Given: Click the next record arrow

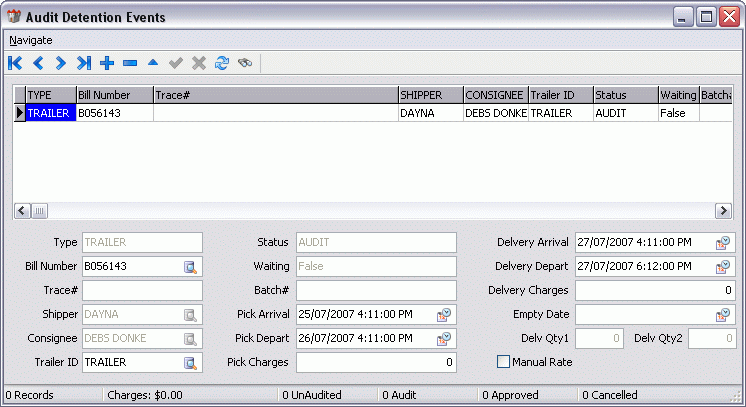Looking at the screenshot, I should coord(61,63).
